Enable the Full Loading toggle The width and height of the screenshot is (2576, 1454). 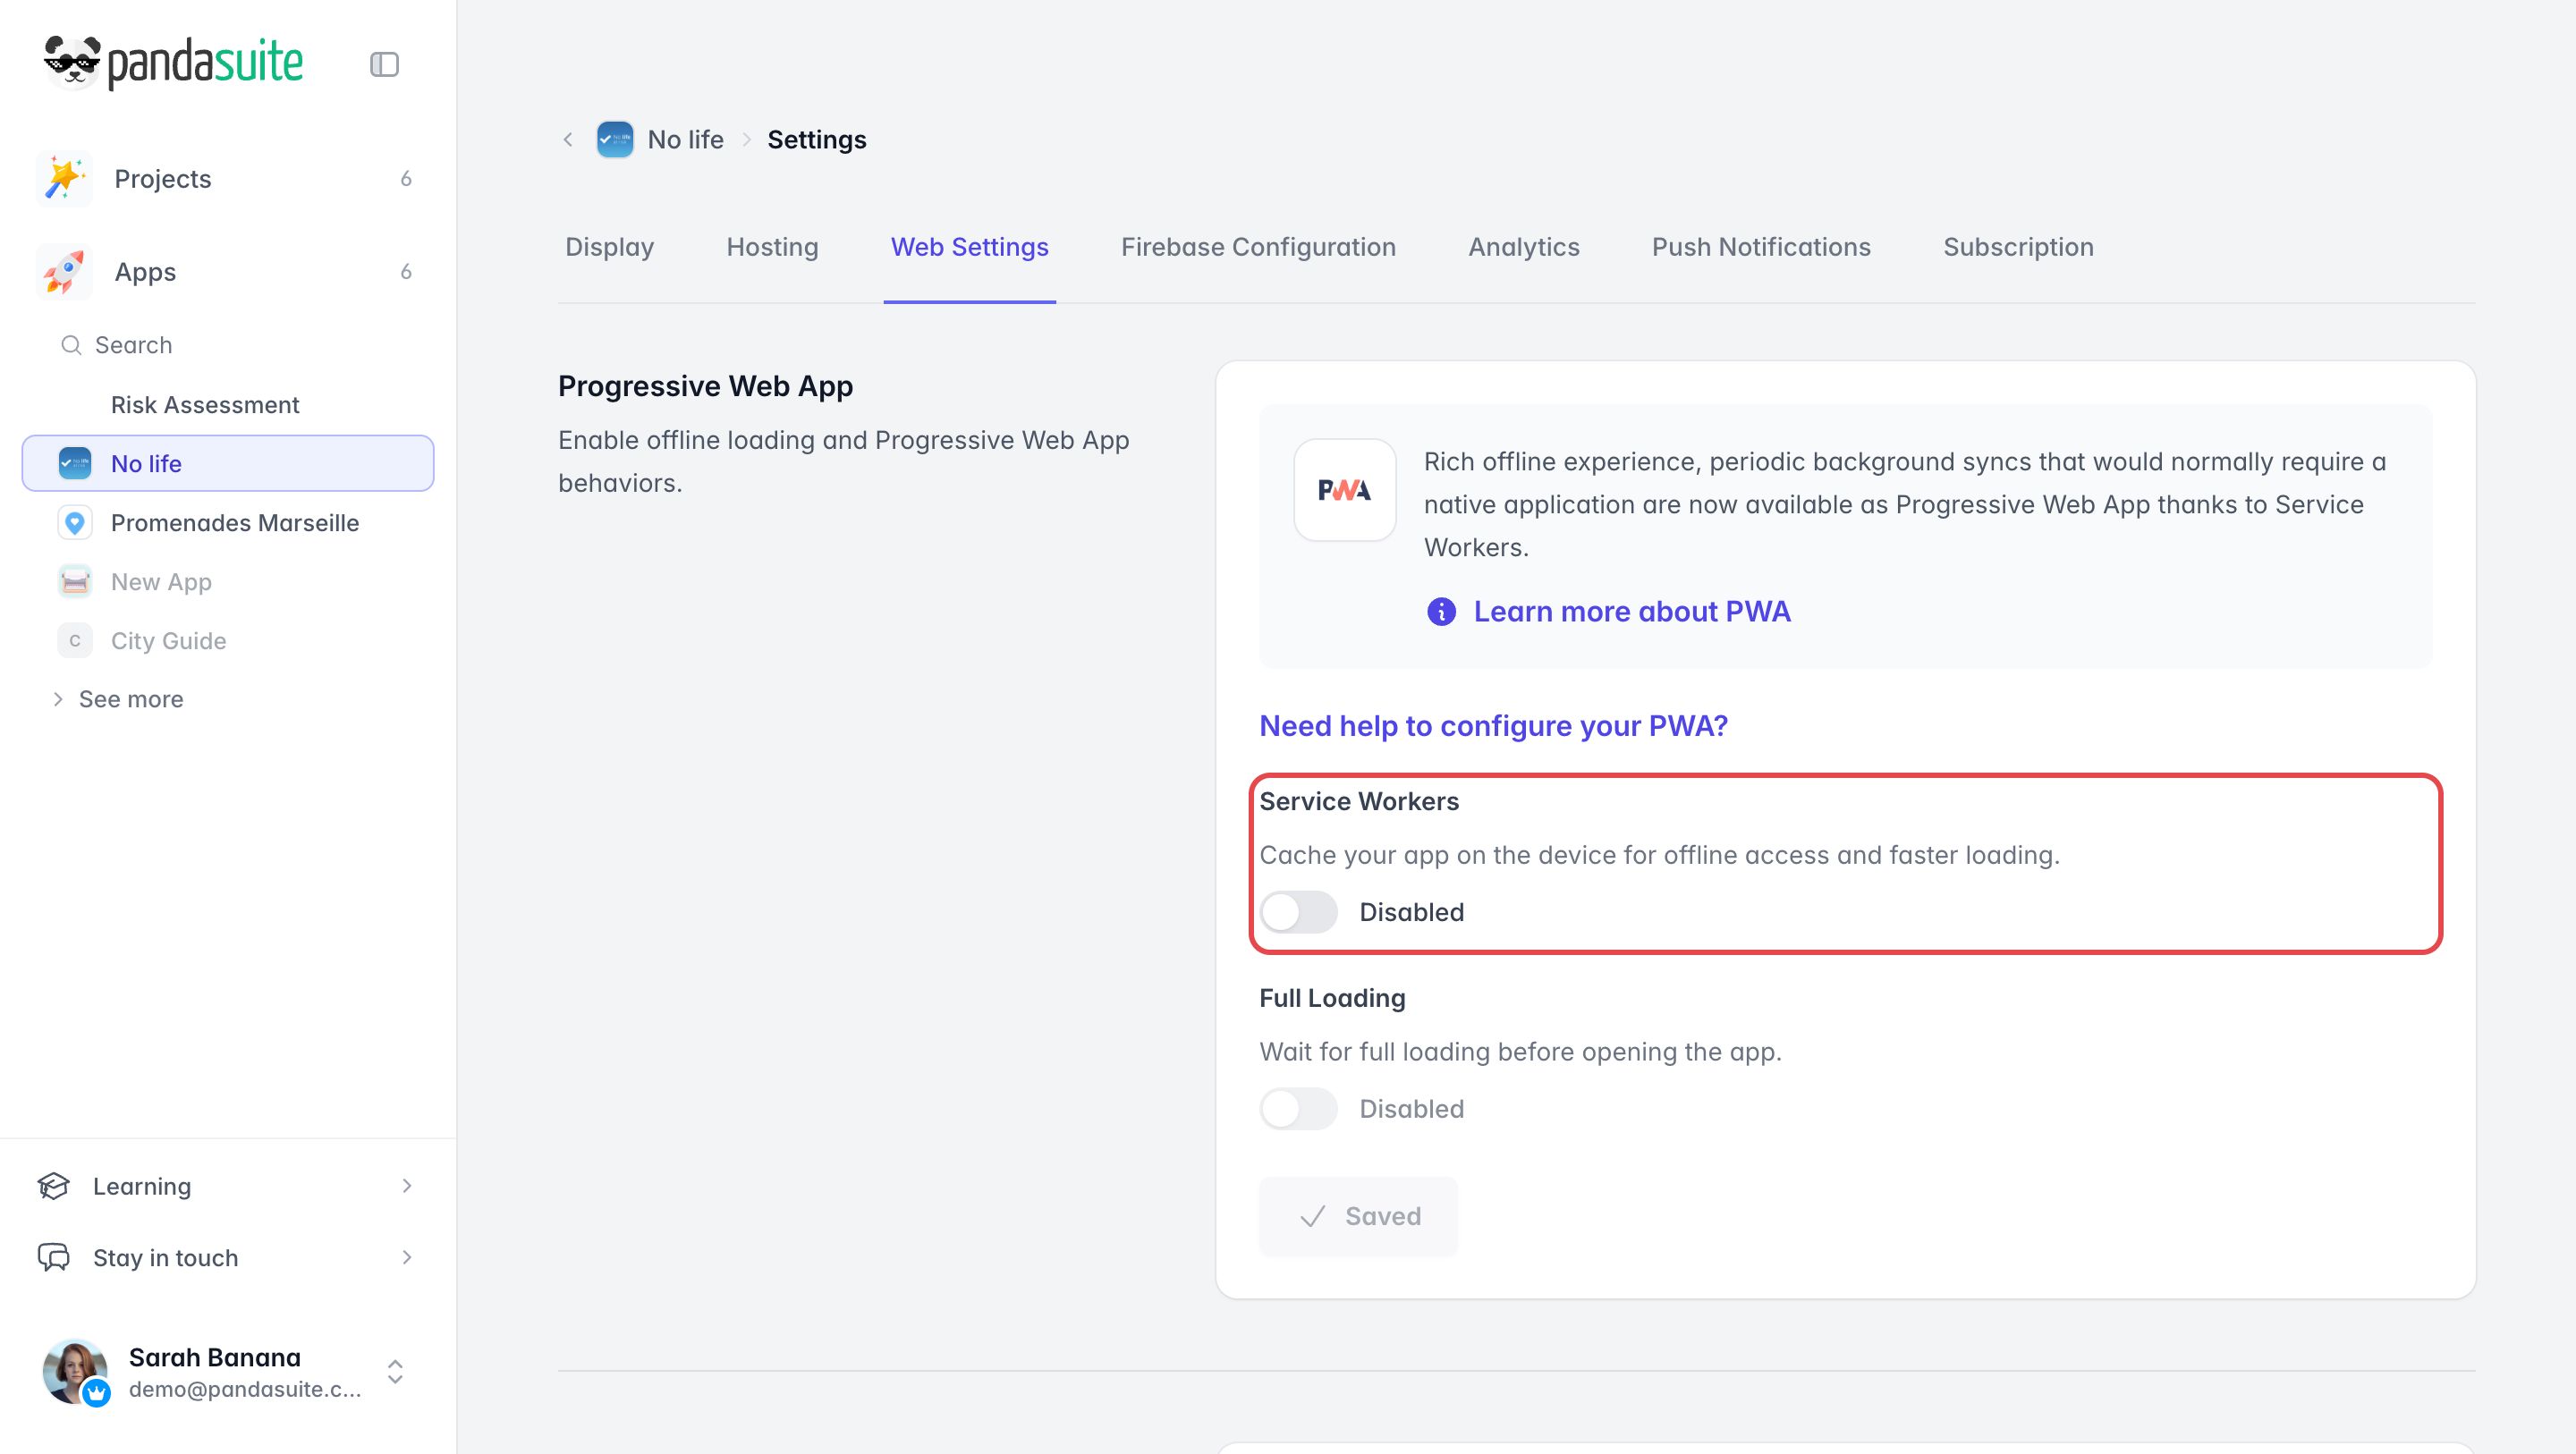1298,1109
